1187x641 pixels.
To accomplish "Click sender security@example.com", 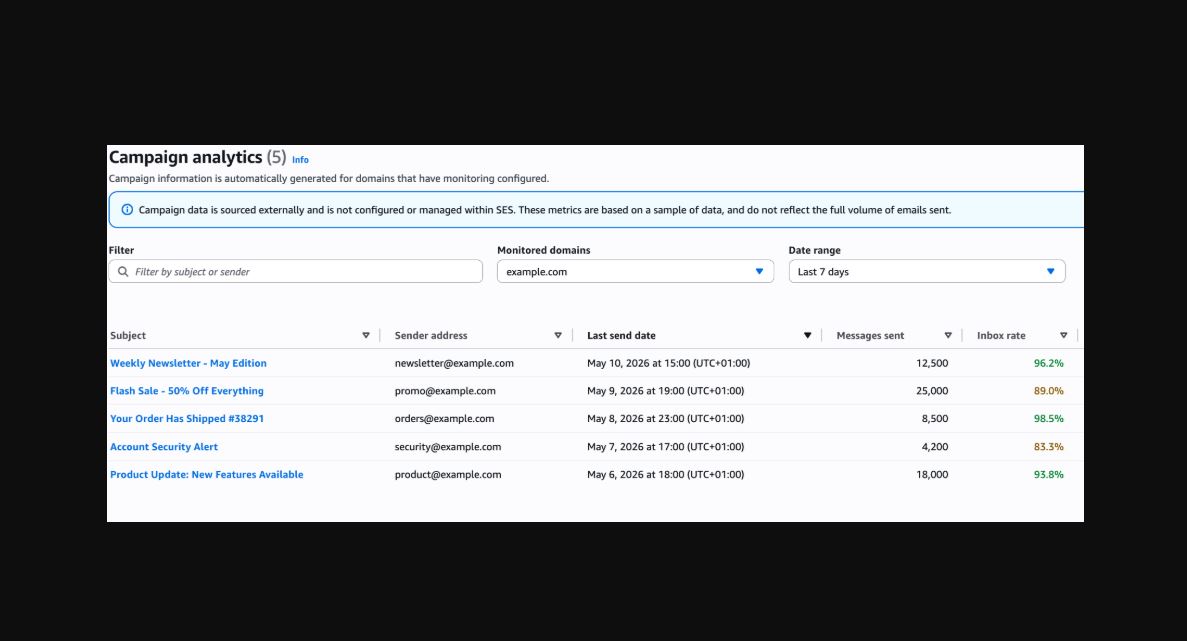I will point(447,447).
